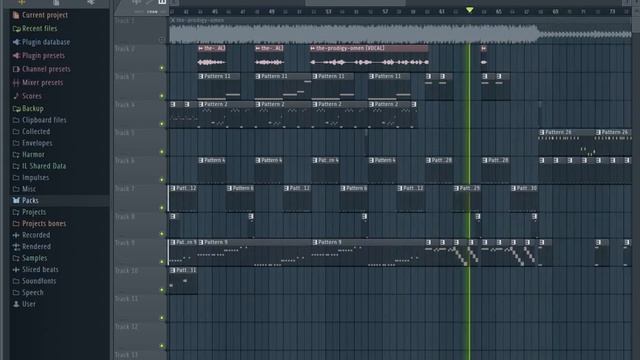Open the Track 1 the-prodigy-omen clip menu
640x360 pixels.
(173, 20)
